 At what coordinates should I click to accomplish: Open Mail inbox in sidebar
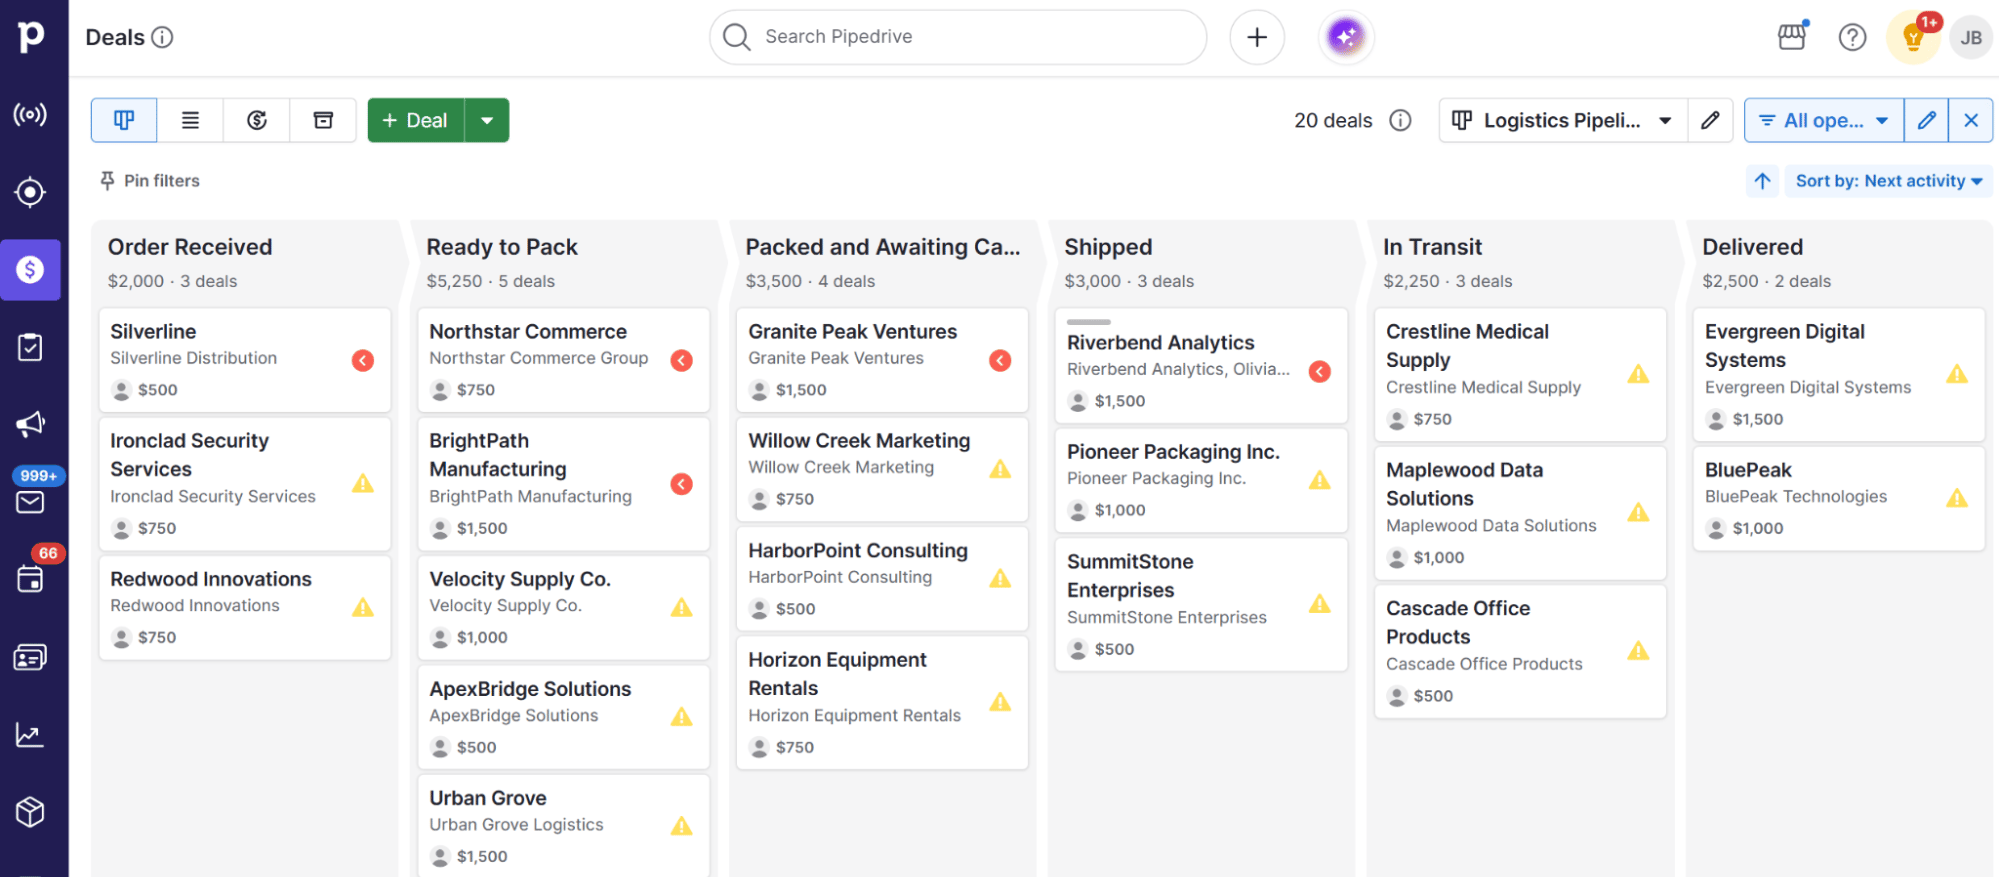pos(30,502)
